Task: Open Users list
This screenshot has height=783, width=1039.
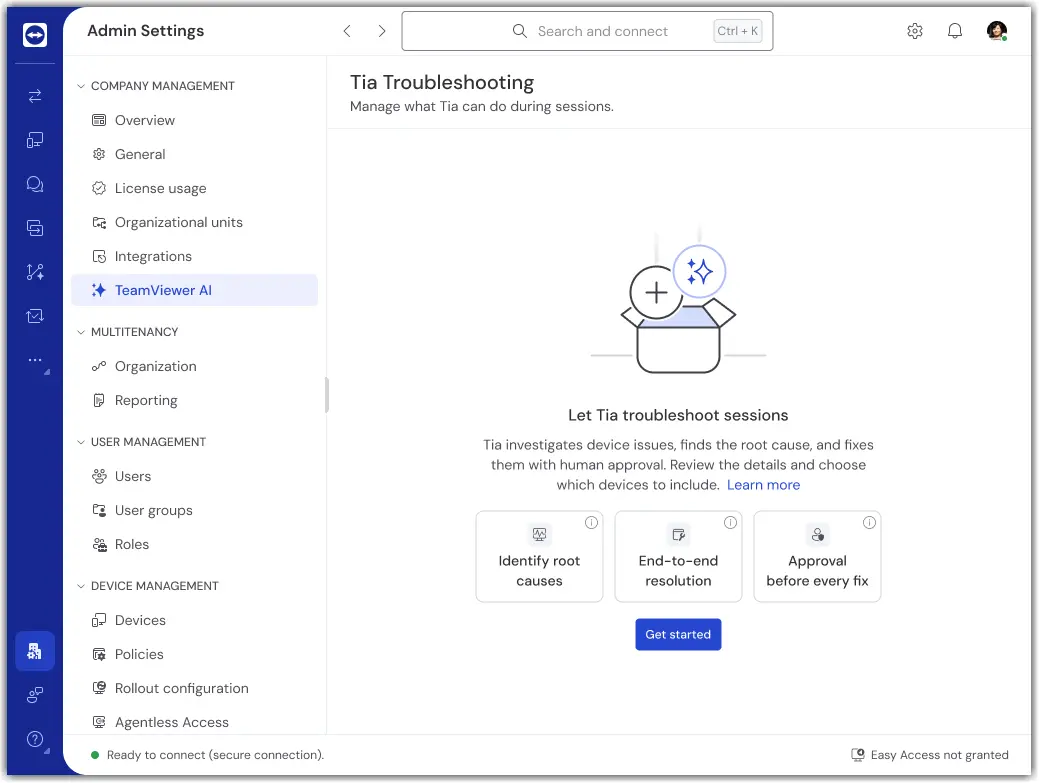Action: (x=194, y=476)
